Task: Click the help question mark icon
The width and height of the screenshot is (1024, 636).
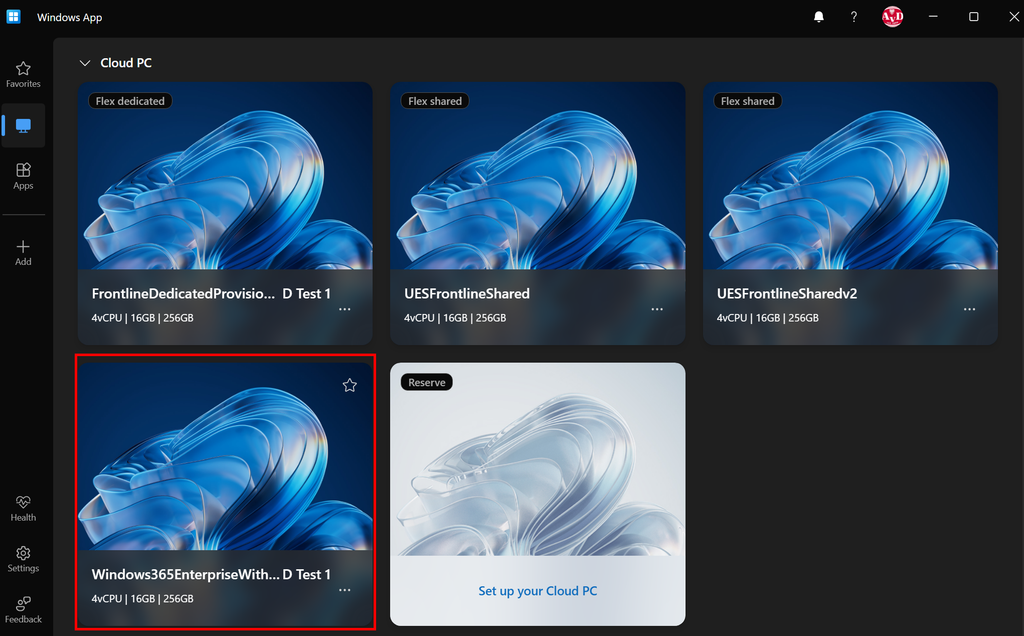Action: point(854,17)
